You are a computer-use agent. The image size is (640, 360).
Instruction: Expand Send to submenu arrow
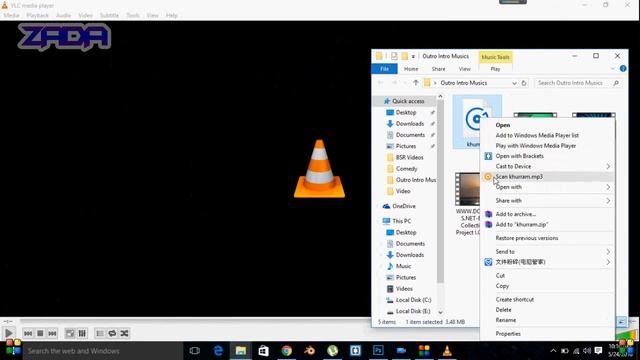[x=608, y=252]
